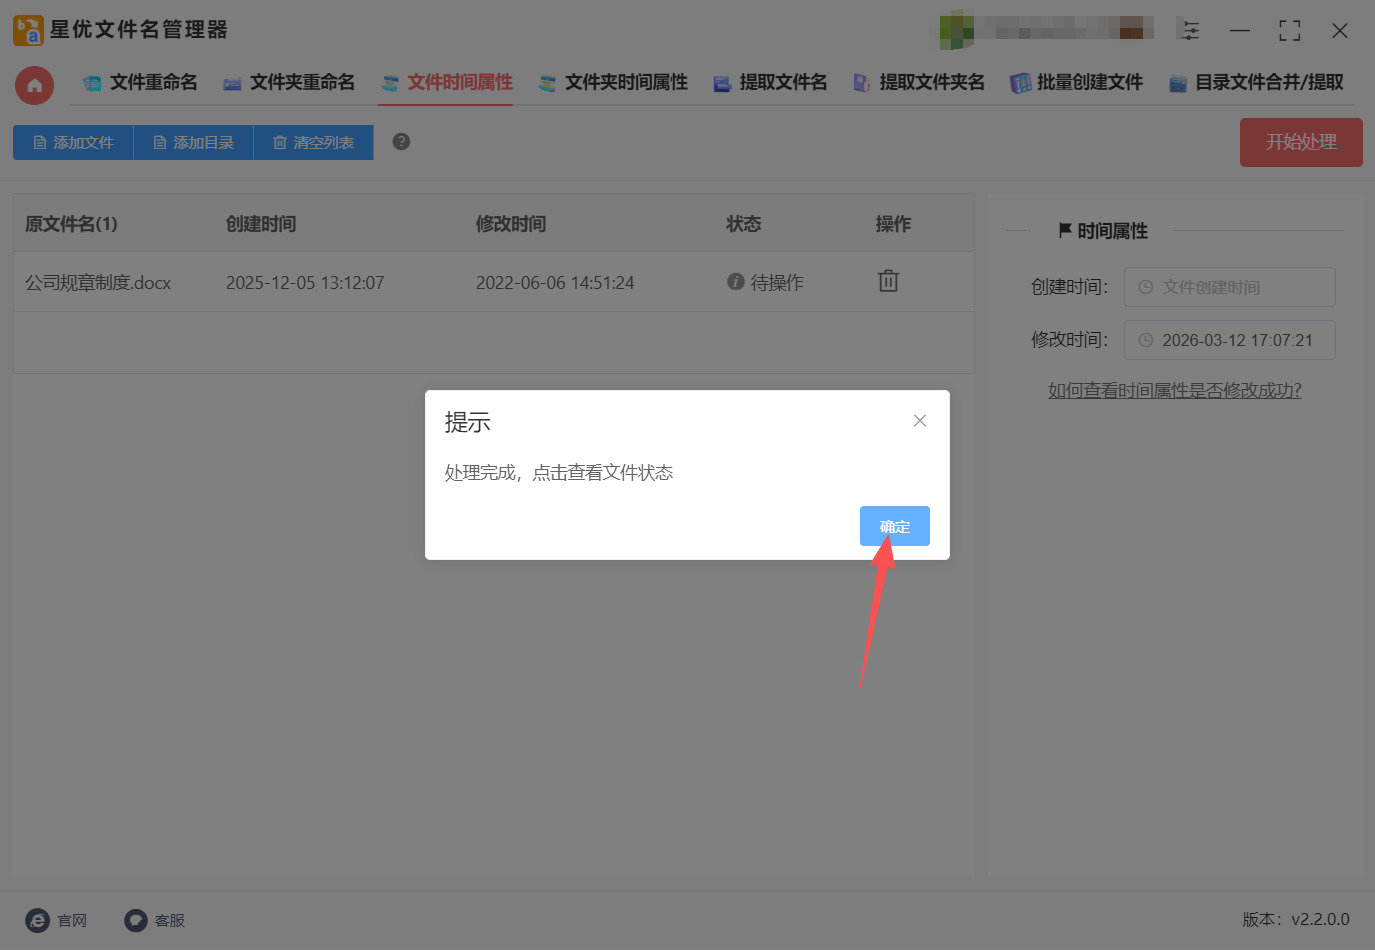Click the settings sliders icon in the title bar
This screenshot has width=1375, height=950.
(1190, 30)
